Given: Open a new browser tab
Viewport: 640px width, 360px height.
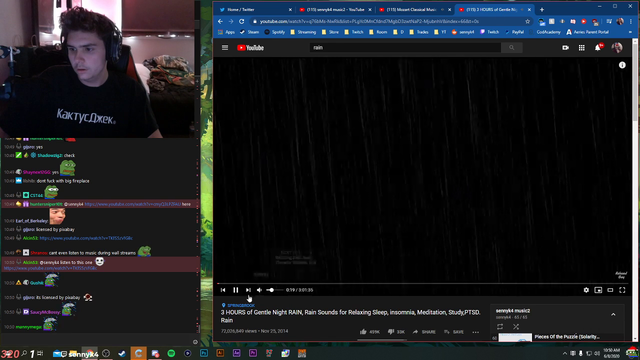Looking at the screenshot, I should 542,9.
